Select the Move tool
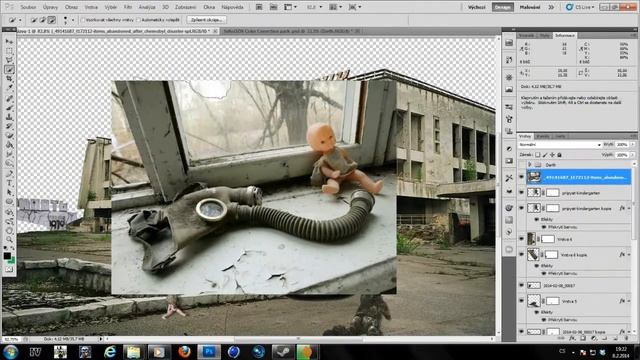This screenshot has width=640, height=360. pos(9,42)
